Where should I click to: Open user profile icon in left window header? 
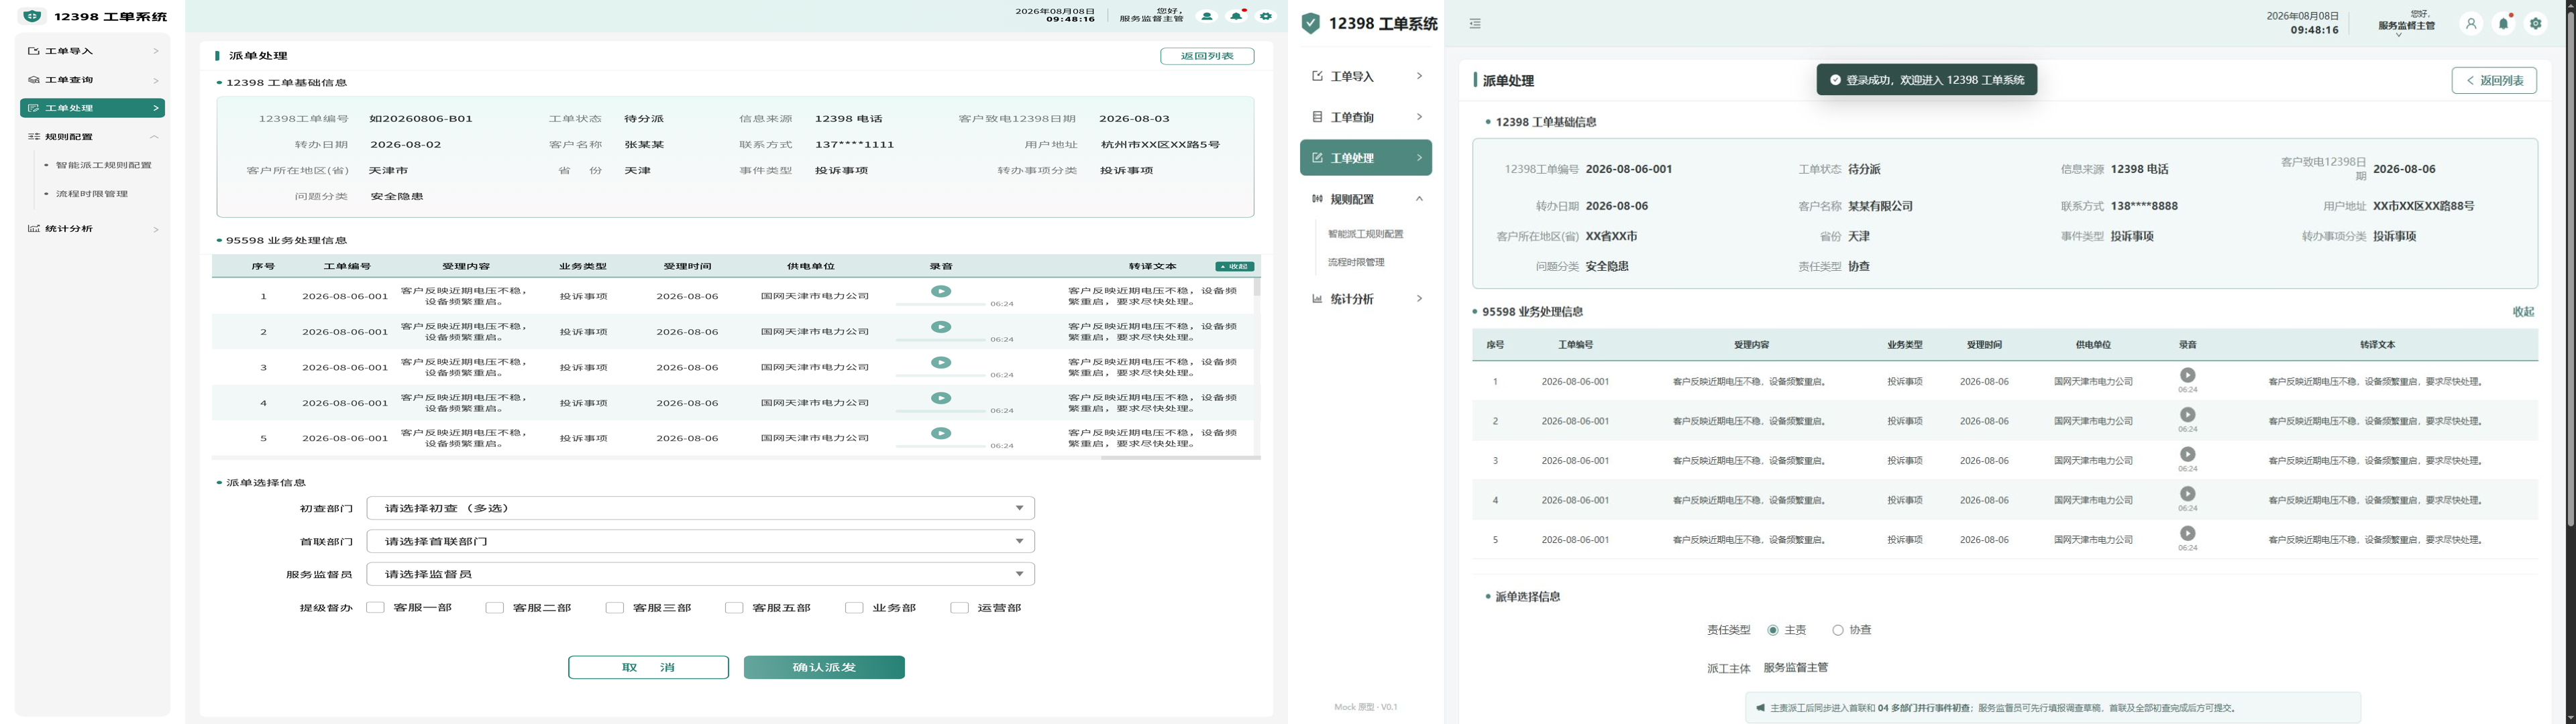point(1207,16)
